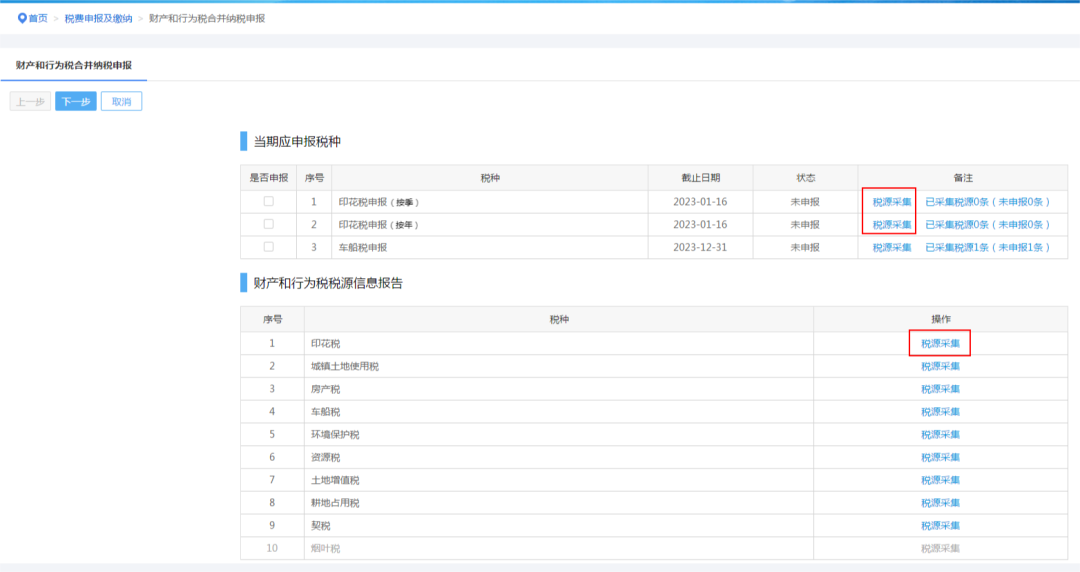Click the 下一步 button
Viewport: 1080px width, 572px height.
(76, 101)
